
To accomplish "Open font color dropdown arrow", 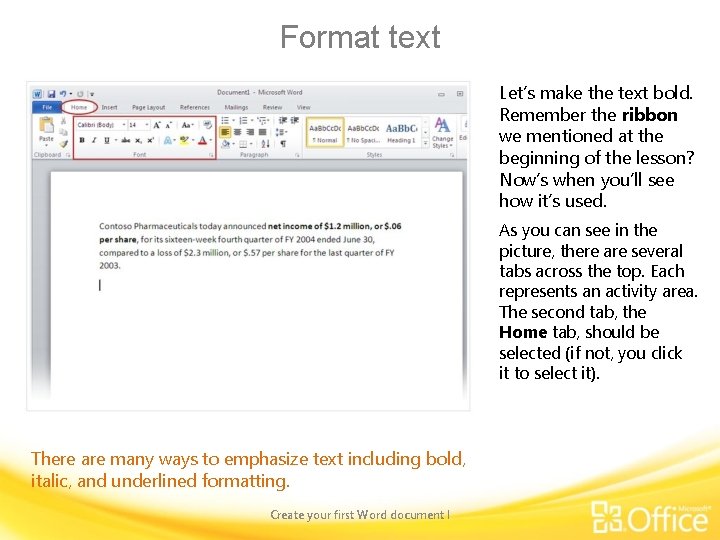I will click(211, 141).
